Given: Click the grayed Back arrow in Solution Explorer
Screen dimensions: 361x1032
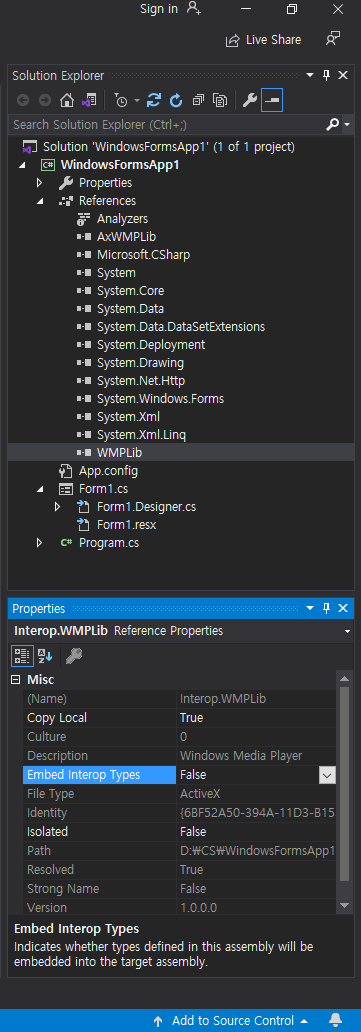Looking at the screenshot, I should [x=23, y=100].
